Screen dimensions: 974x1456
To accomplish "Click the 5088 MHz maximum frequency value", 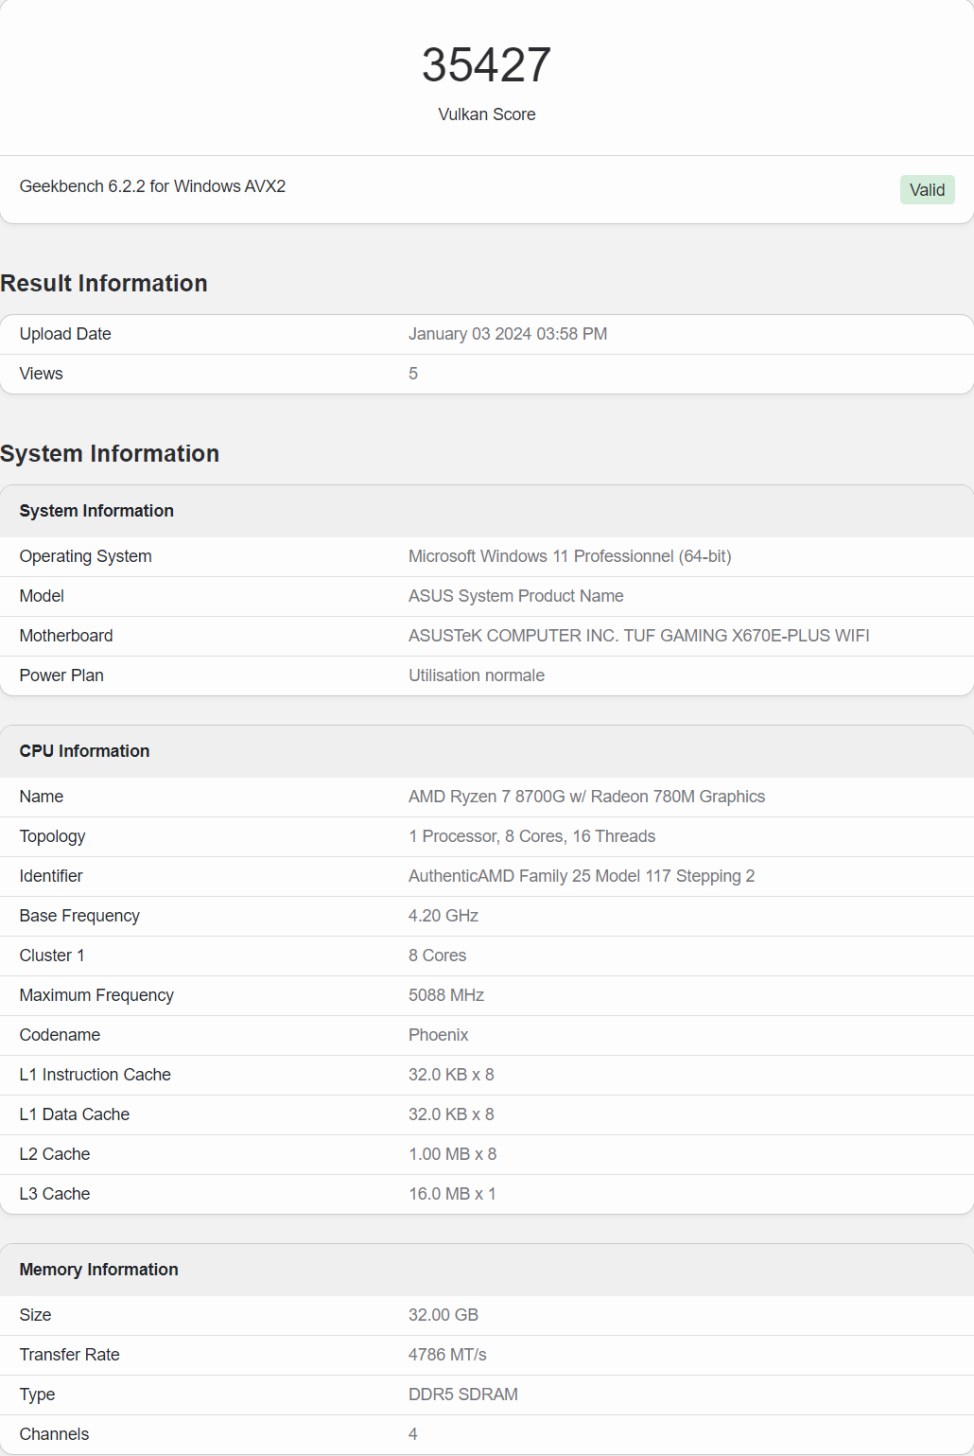I will [446, 996].
